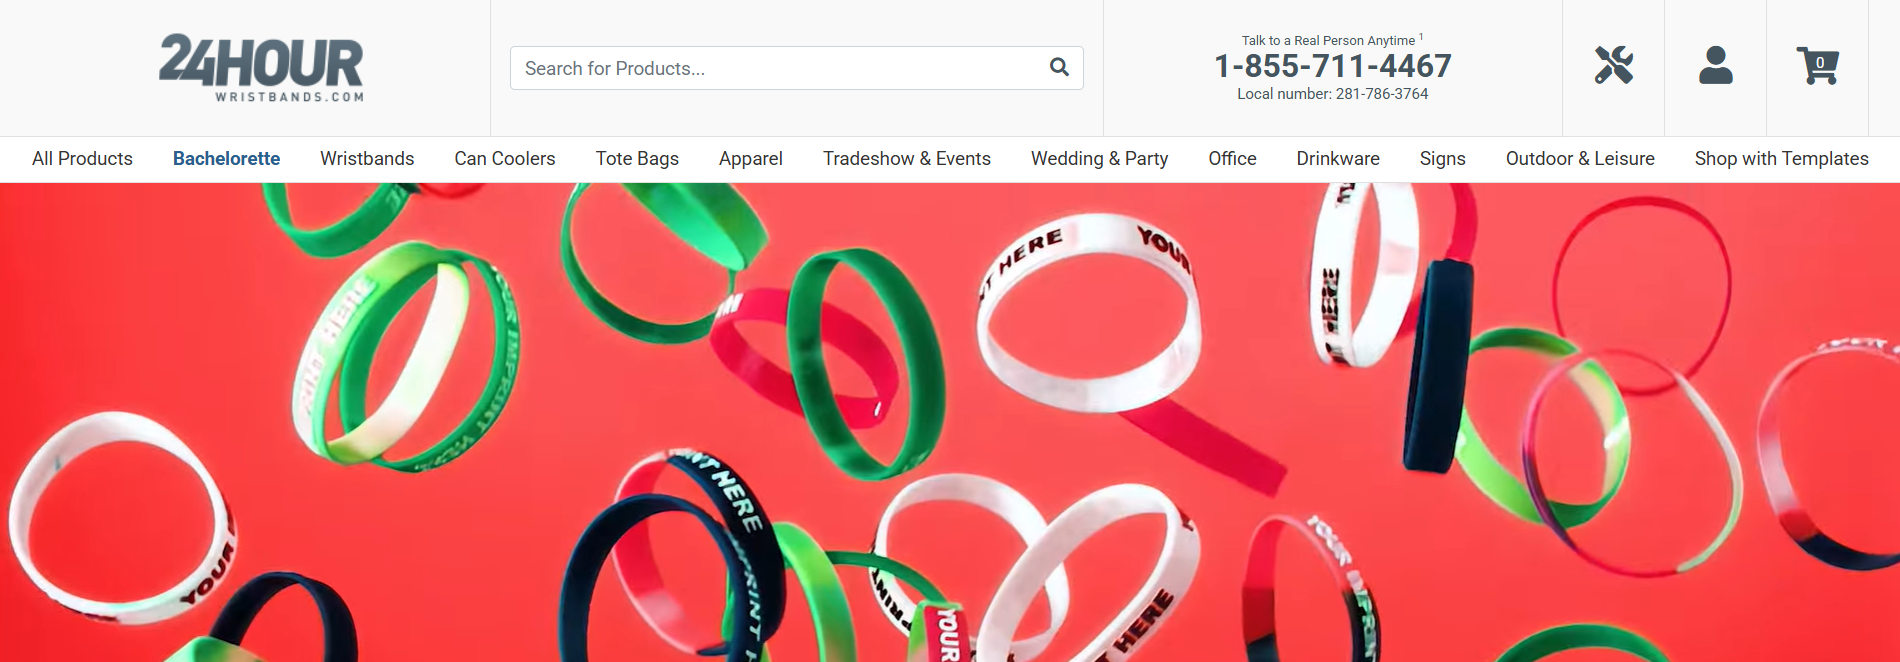The image size is (1900, 662).
Task: Browse the Tote Bags category
Action: (x=637, y=159)
